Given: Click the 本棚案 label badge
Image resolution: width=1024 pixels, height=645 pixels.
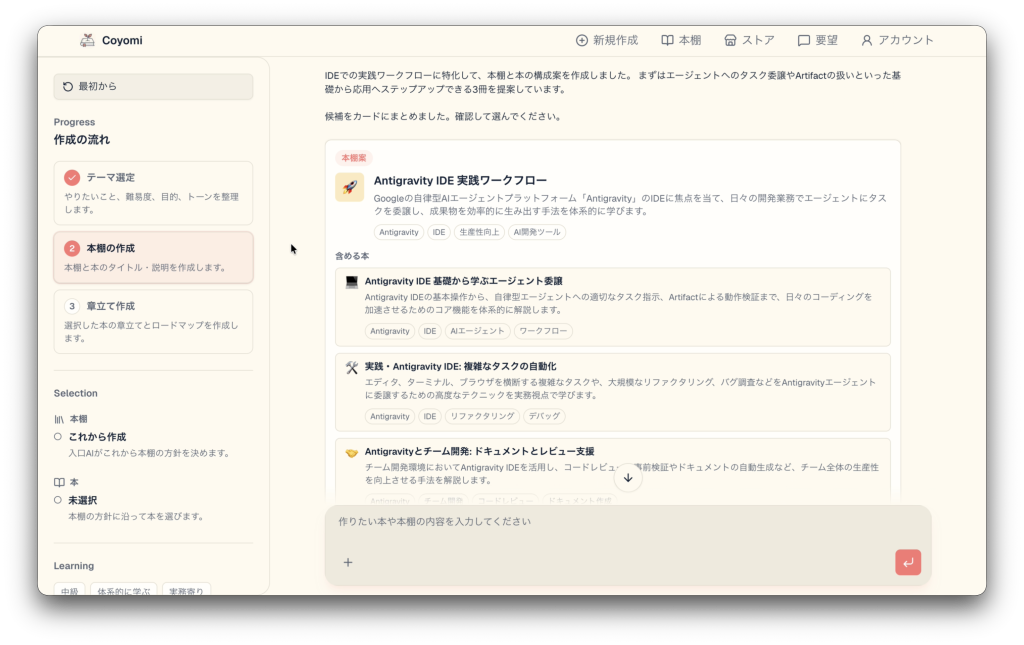Looking at the screenshot, I should coord(354,158).
